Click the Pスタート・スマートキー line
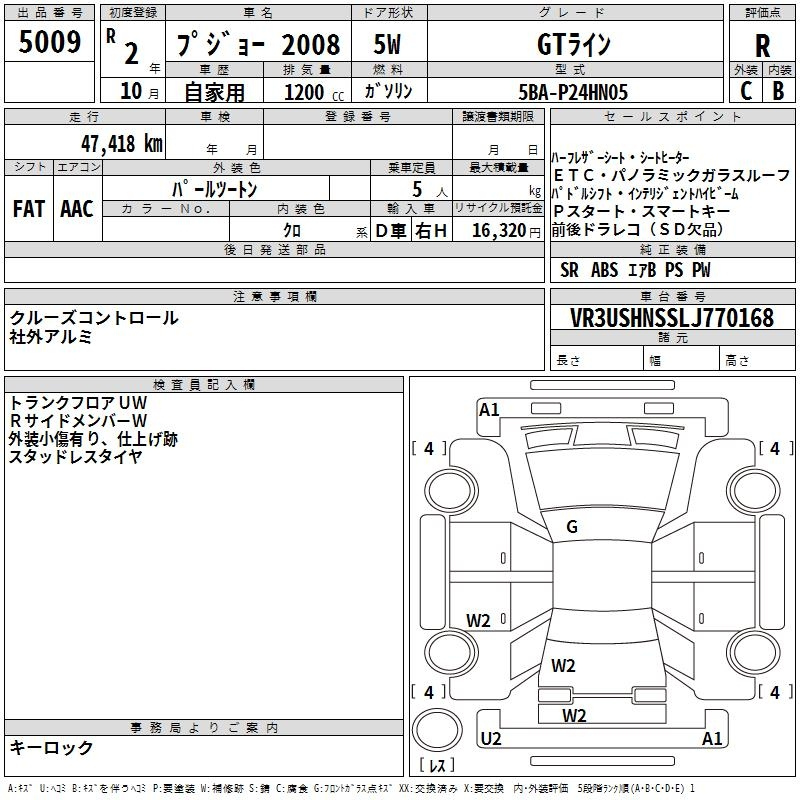 tap(642, 211)
